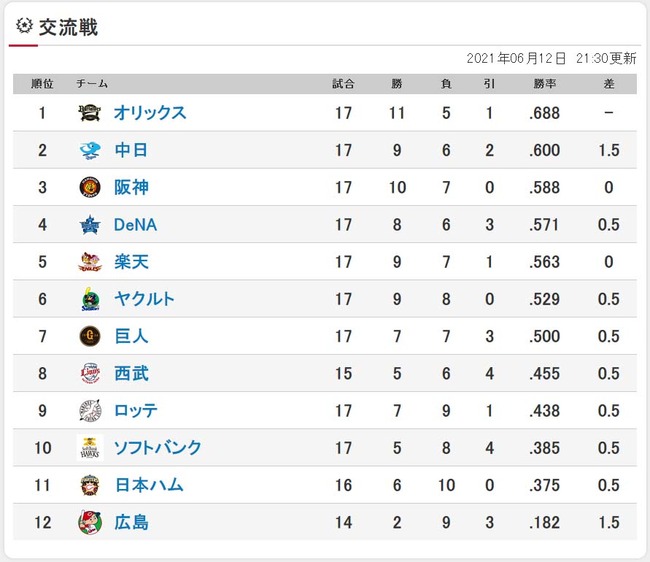Viewport: 650px width, 562px height.
Task: Click the Nippon-Ham Fighters team logo
Action: coord(90,485)
